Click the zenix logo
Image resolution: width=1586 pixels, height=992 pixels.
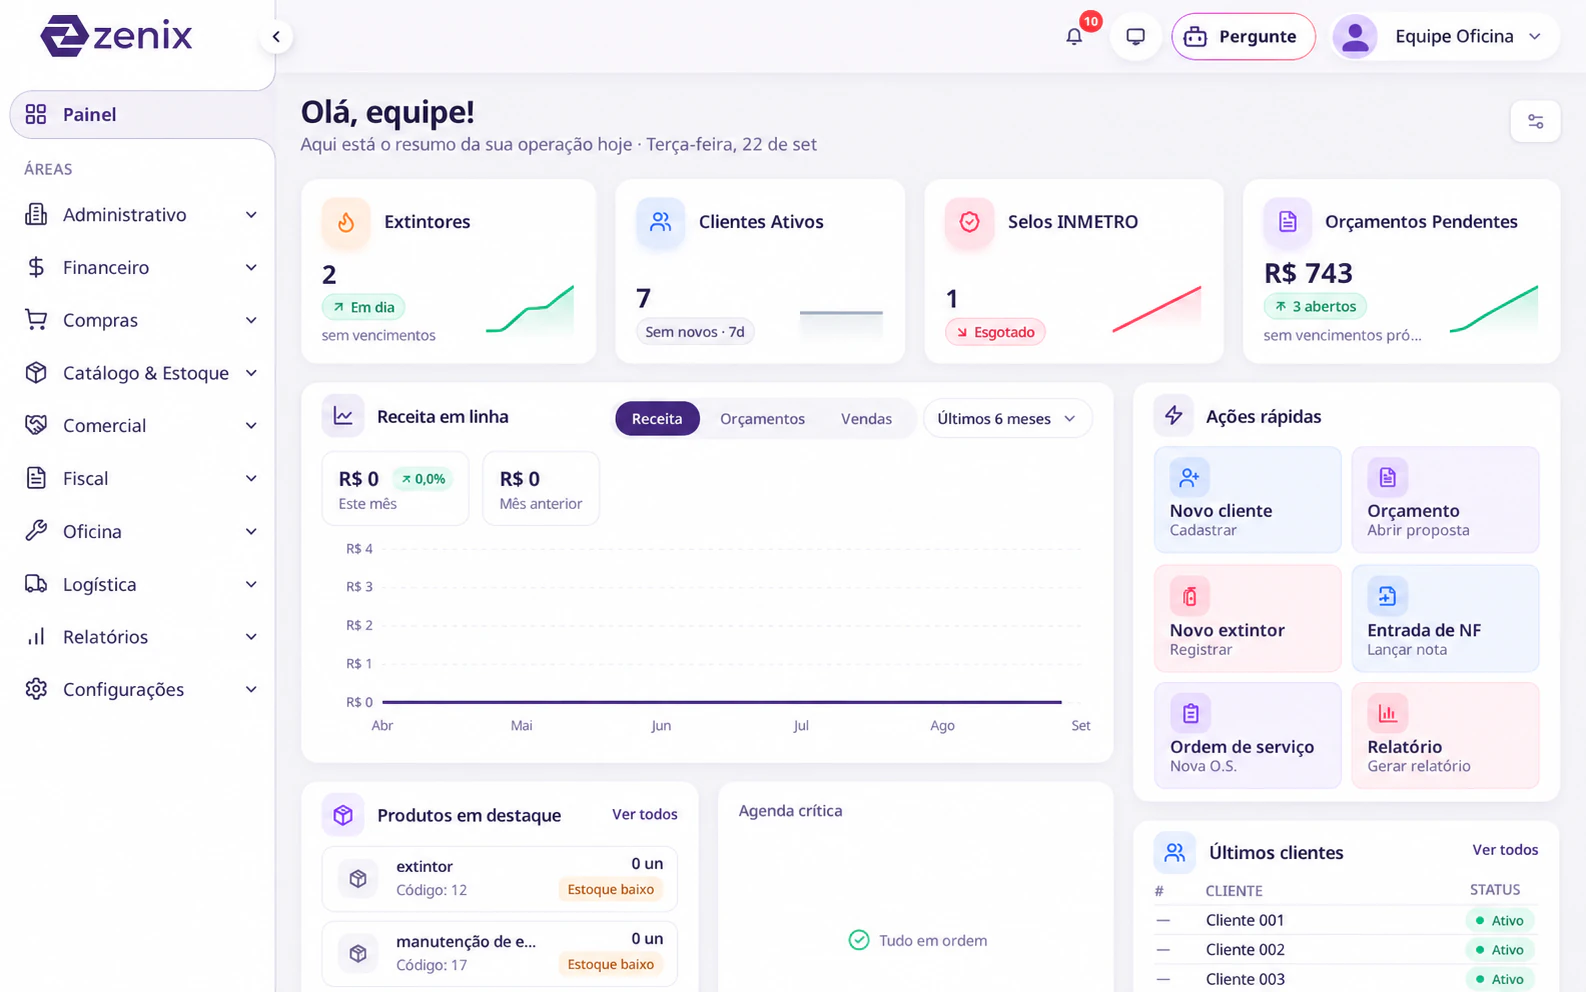point(116,36)
